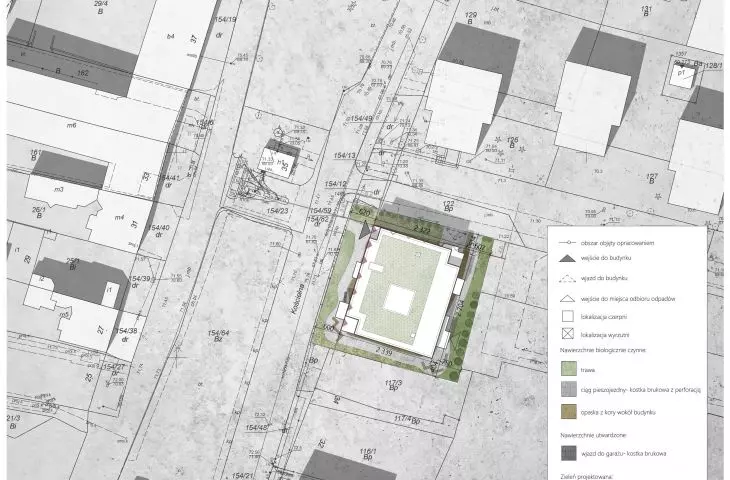
Task: Click parcel label '26/1 B'
Action: pos(39,213)
